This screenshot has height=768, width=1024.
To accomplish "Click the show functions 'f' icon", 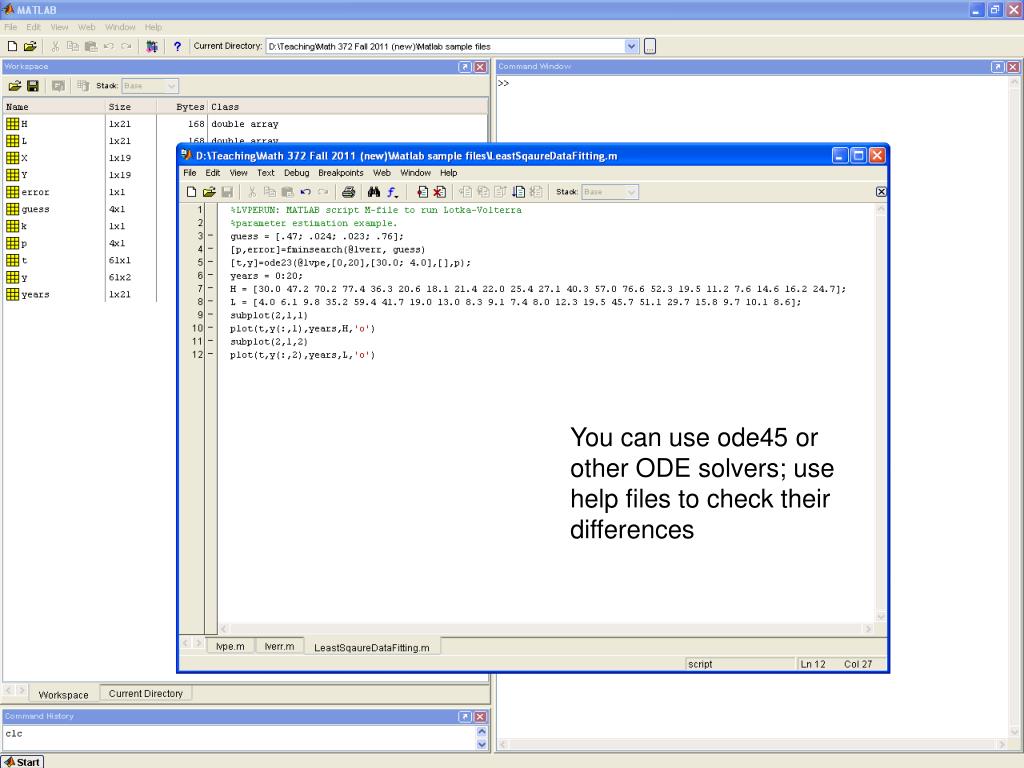I will pyautogui.click(x=392, y=192).
